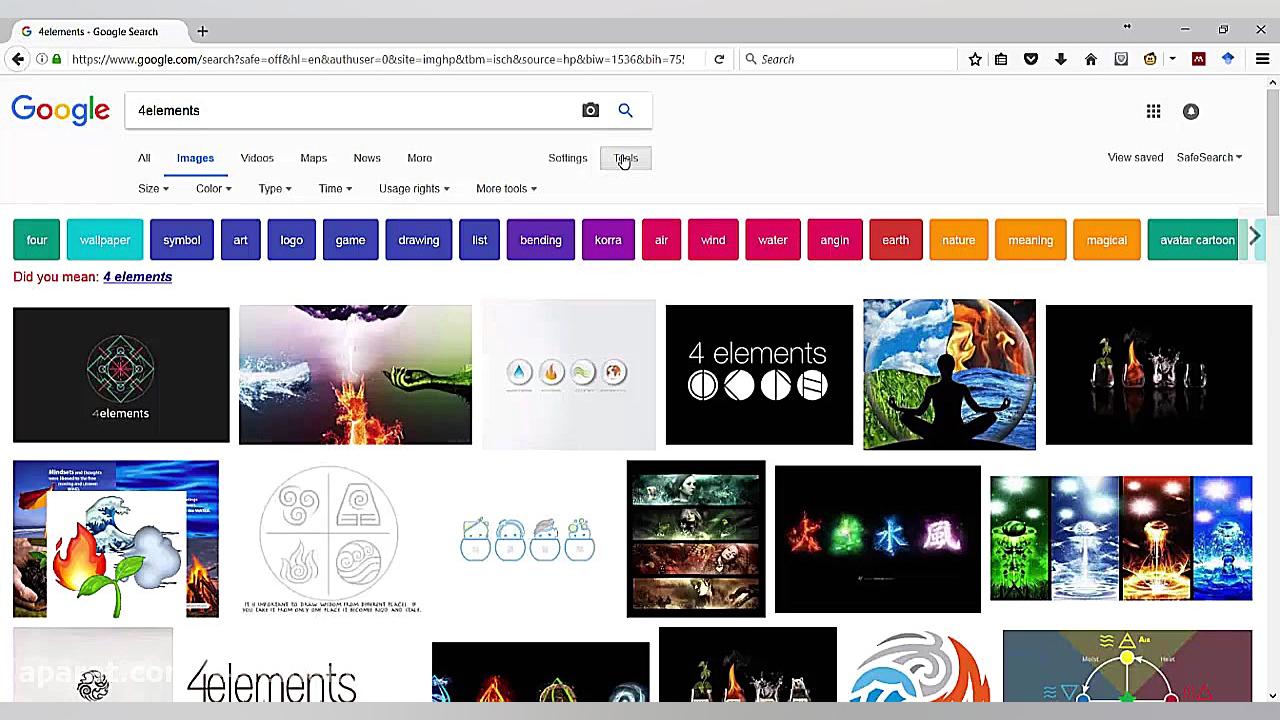Open the Firefox hamburger menu
1280x720 pixels.
pos(1262,59)
